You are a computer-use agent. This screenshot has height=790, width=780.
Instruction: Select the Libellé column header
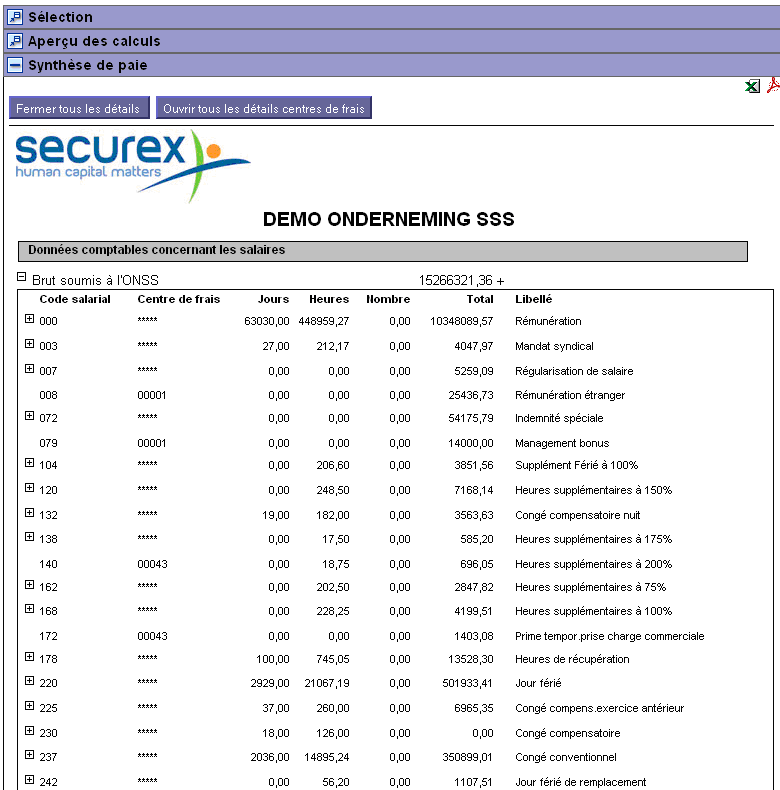pos(534,299)
